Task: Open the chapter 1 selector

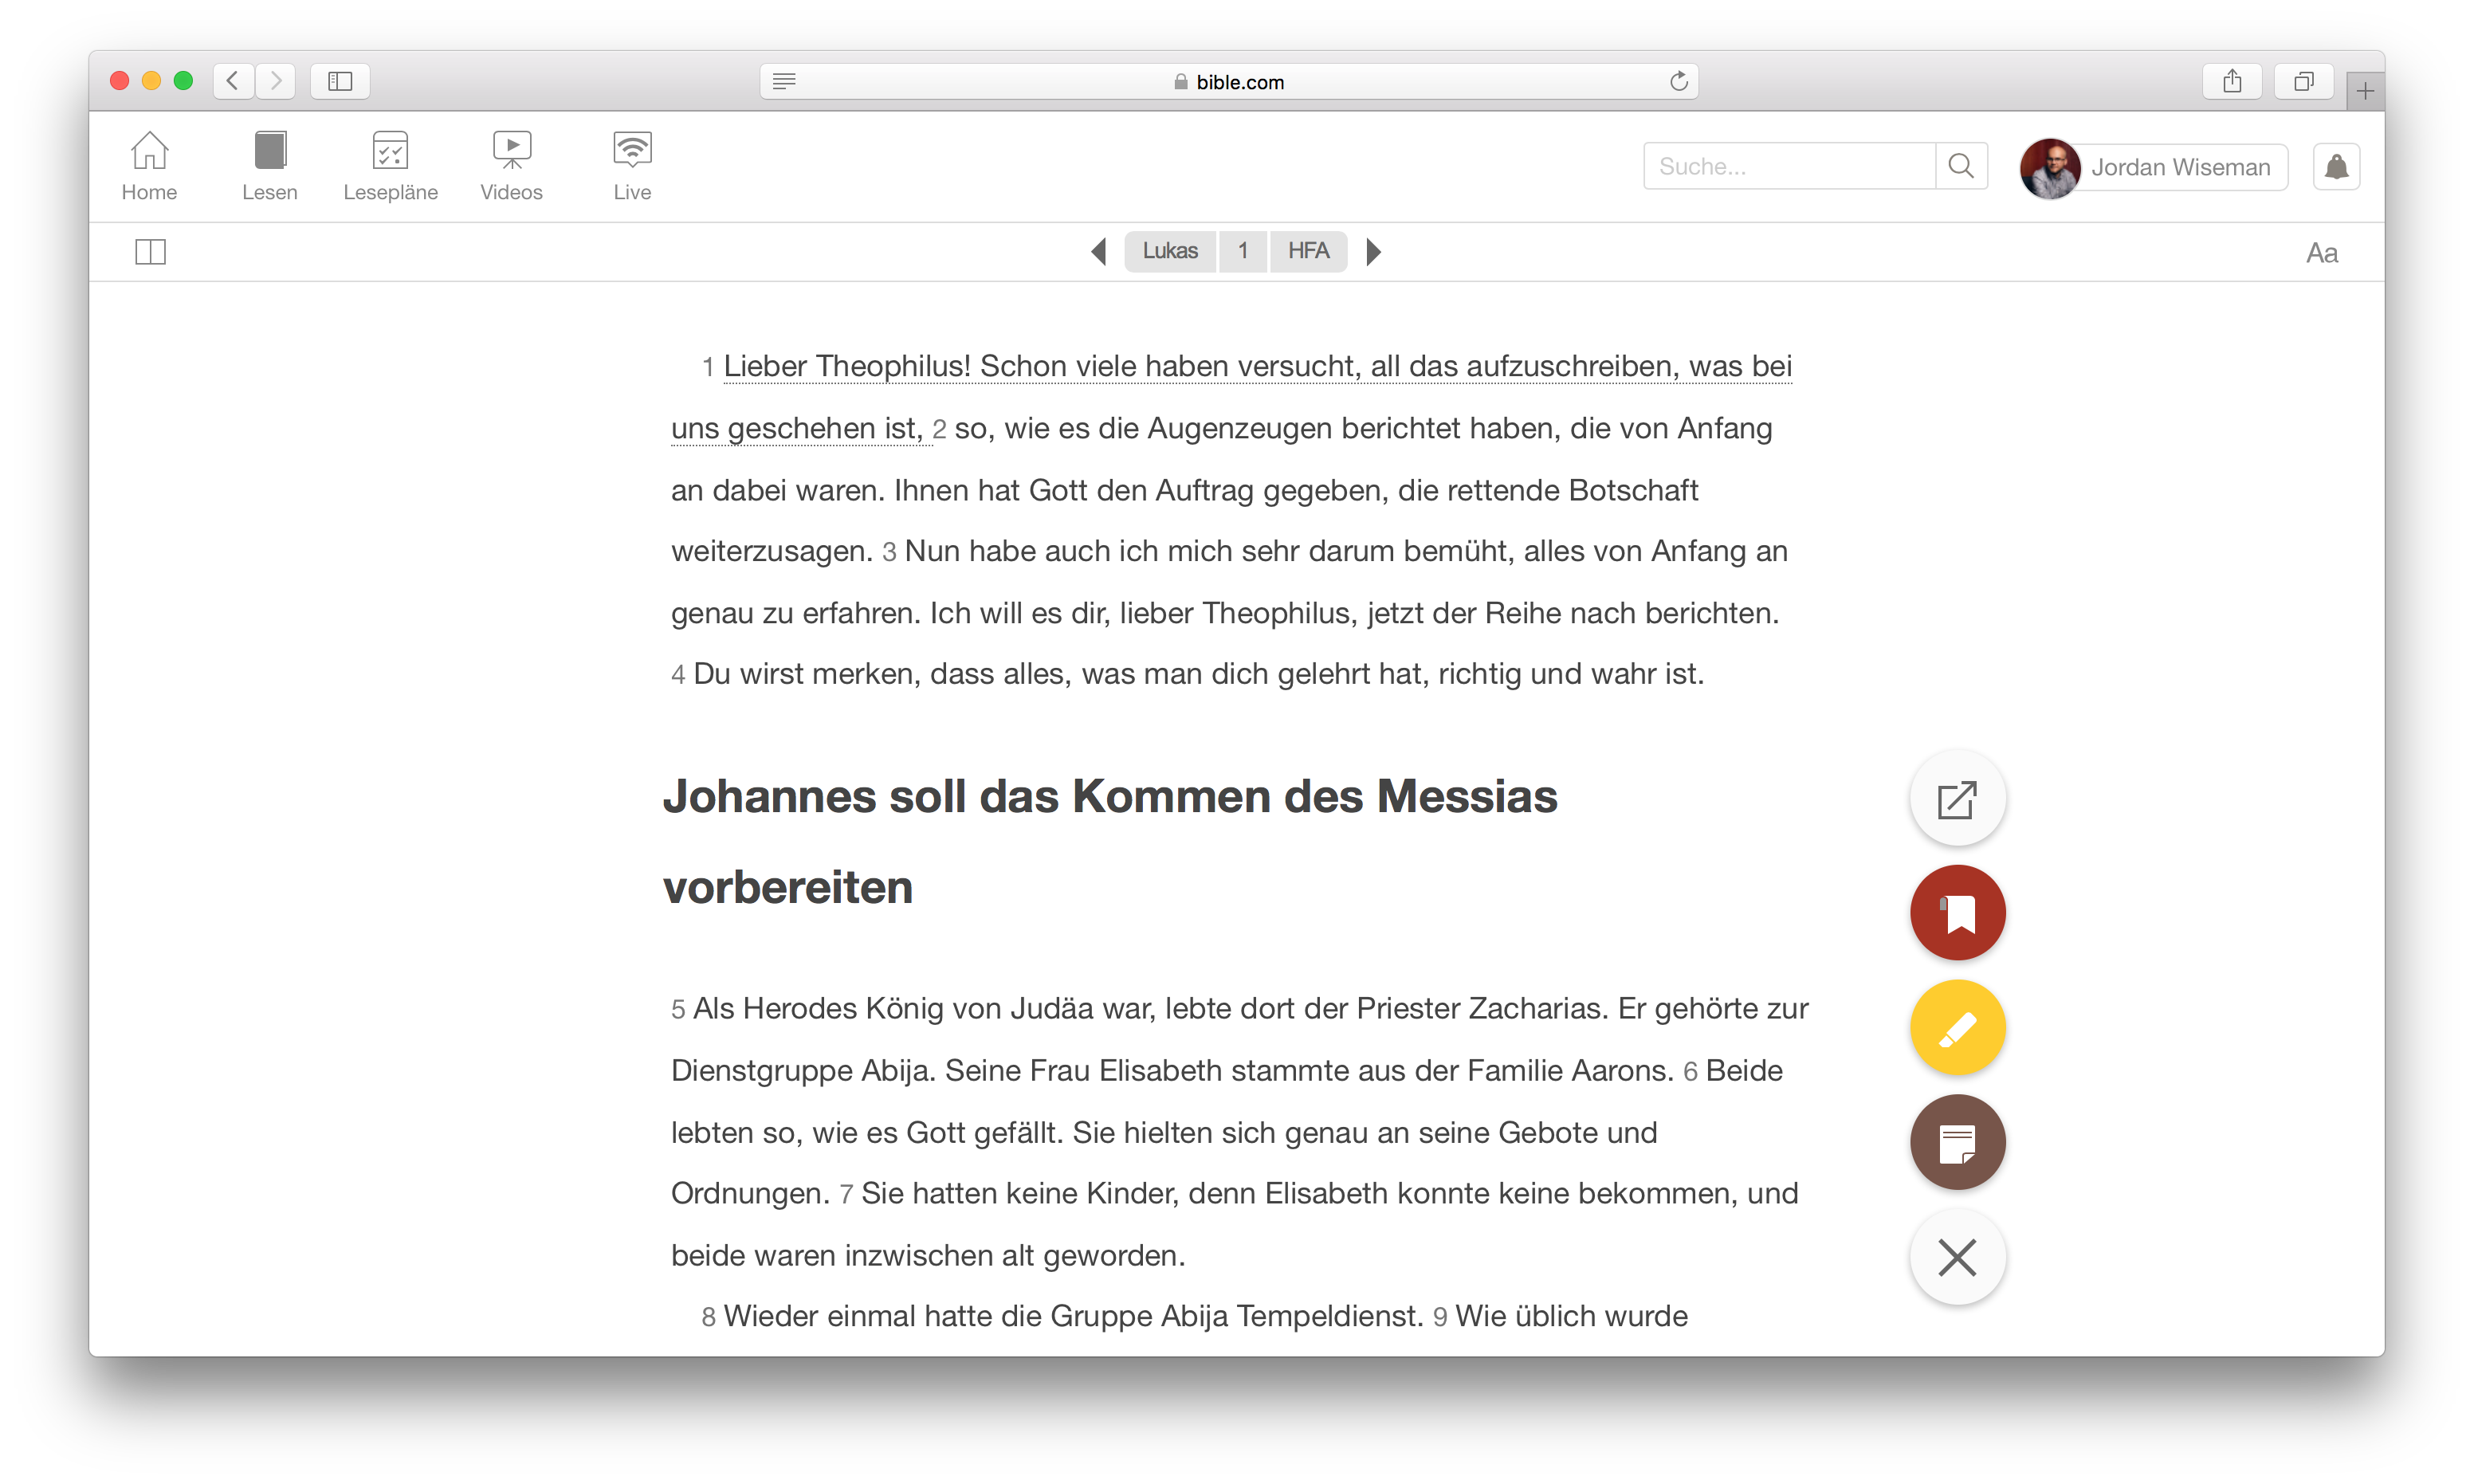Action: click(x=1242, y=251)
